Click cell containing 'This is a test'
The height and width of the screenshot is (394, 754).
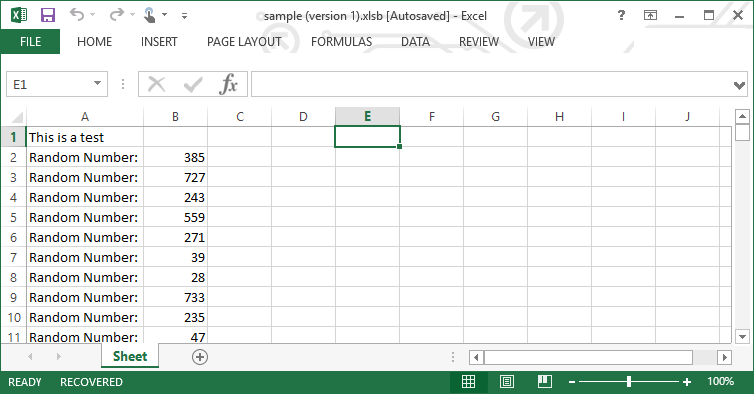click(85, 137)
